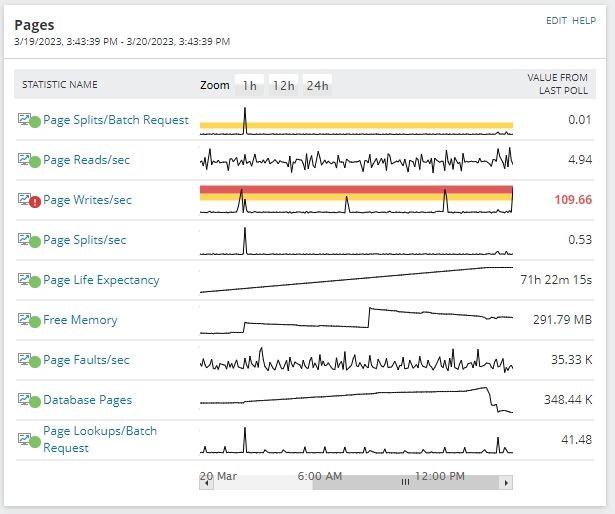Click the timeline scrollbar thumb handle
Image resolution: width=615 pixels, height=514 pixels.
pyautogui.click(x=406, y=482)
